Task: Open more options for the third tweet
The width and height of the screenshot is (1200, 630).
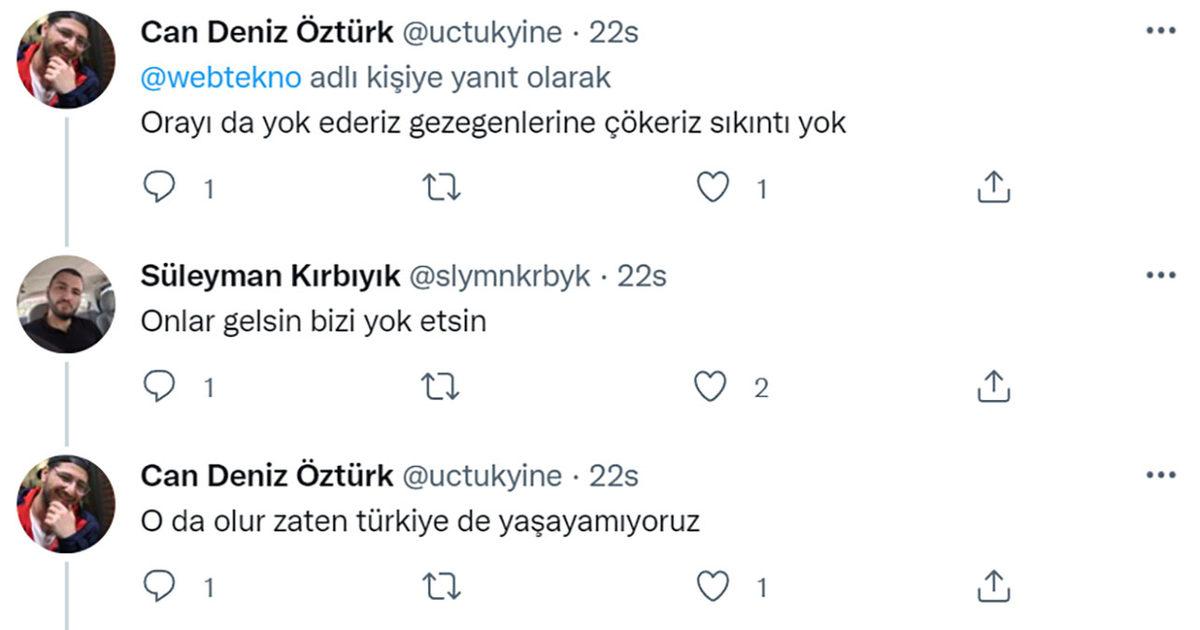Action: 1160,475
